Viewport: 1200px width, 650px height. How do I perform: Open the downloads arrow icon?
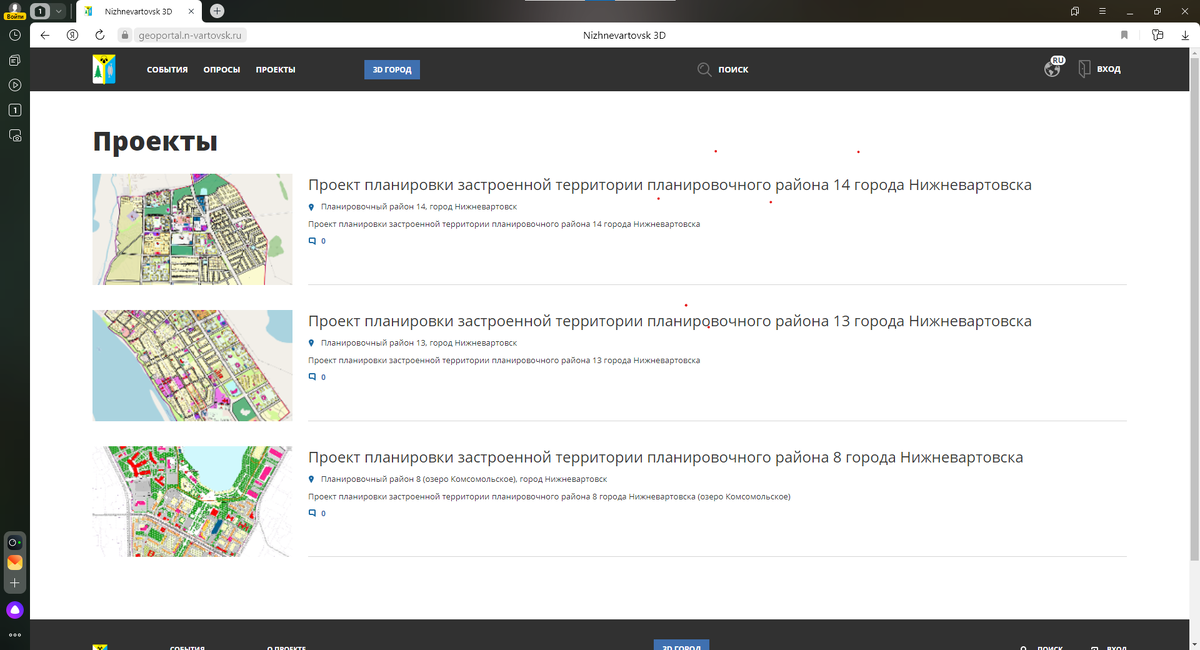(x=1185, y=34)
